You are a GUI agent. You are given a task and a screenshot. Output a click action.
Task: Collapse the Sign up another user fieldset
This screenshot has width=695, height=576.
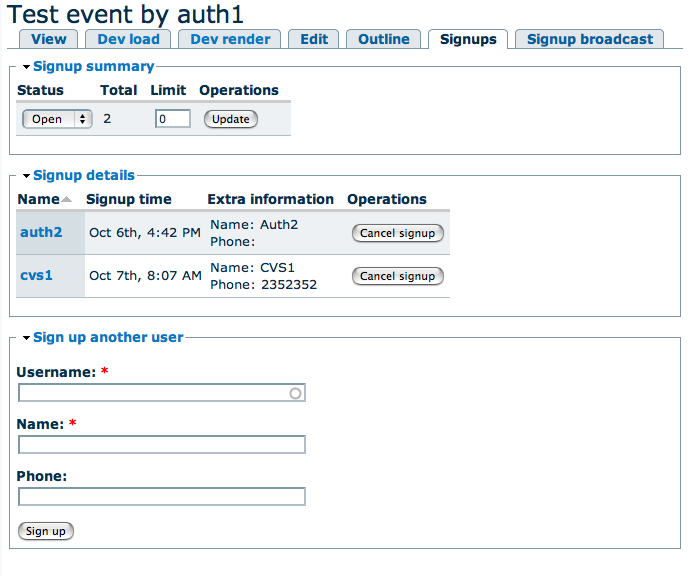pyautogui.click(x=108, y=337)
